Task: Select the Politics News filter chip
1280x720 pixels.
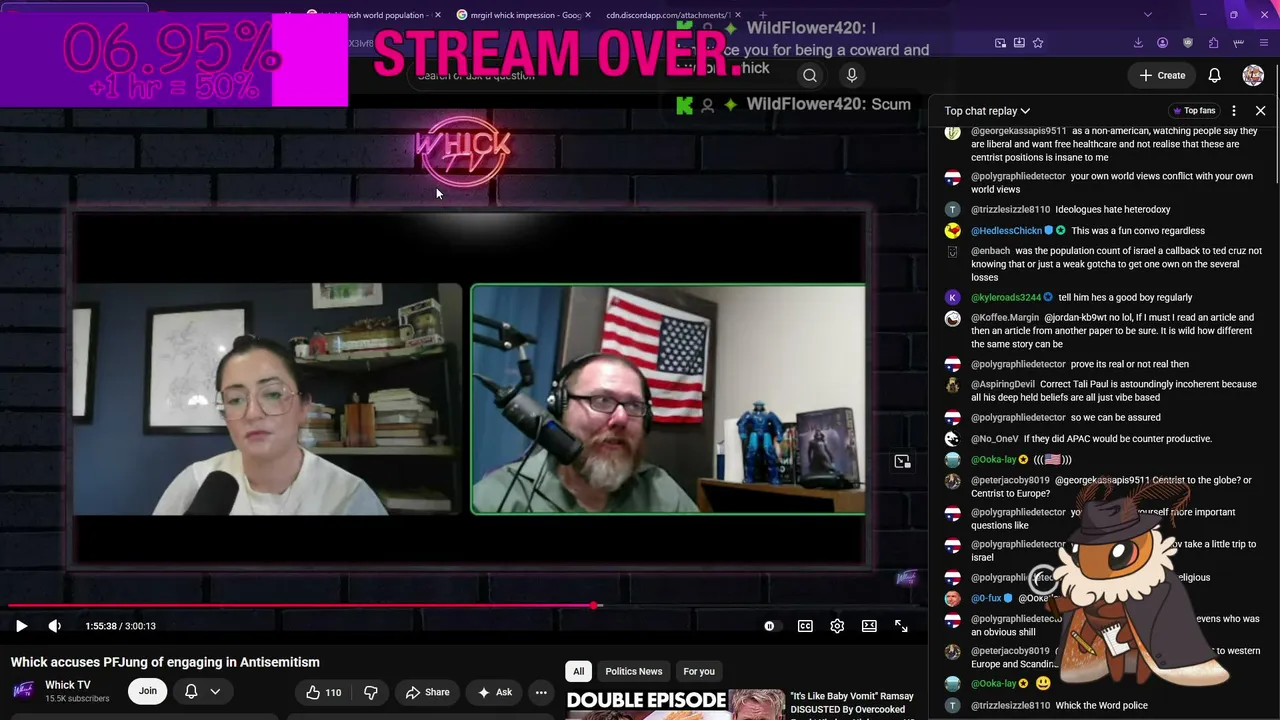Action: (634, 671)
